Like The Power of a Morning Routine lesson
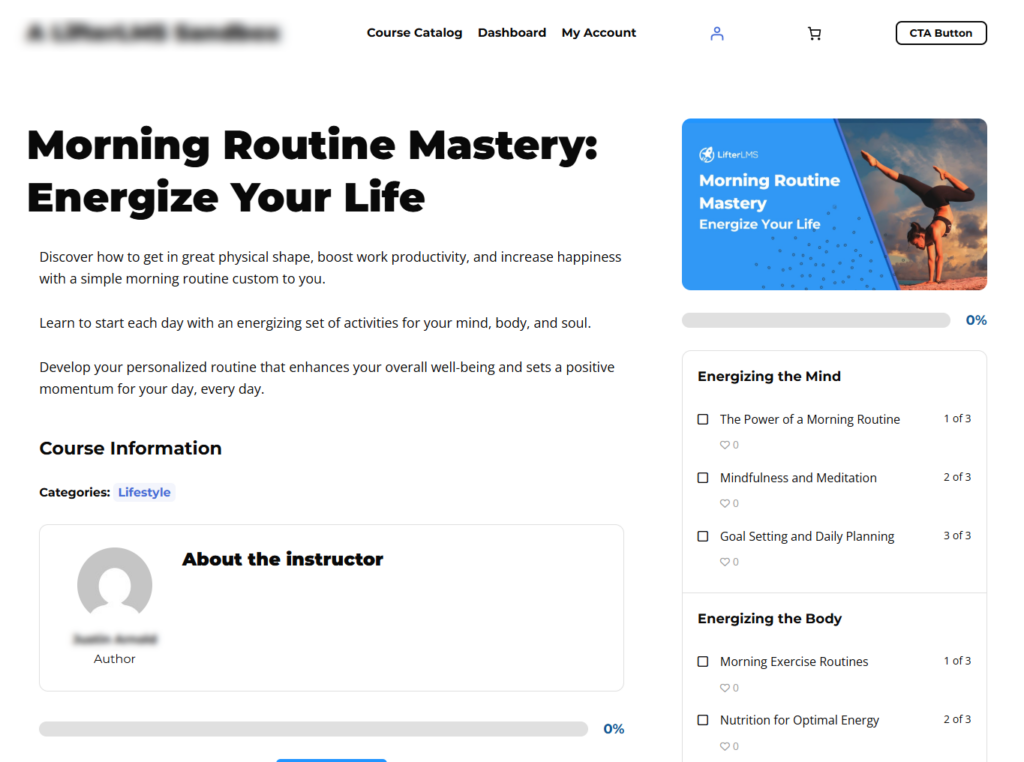Viewport: 1024px width, 762px height. [x=724, y=445]
